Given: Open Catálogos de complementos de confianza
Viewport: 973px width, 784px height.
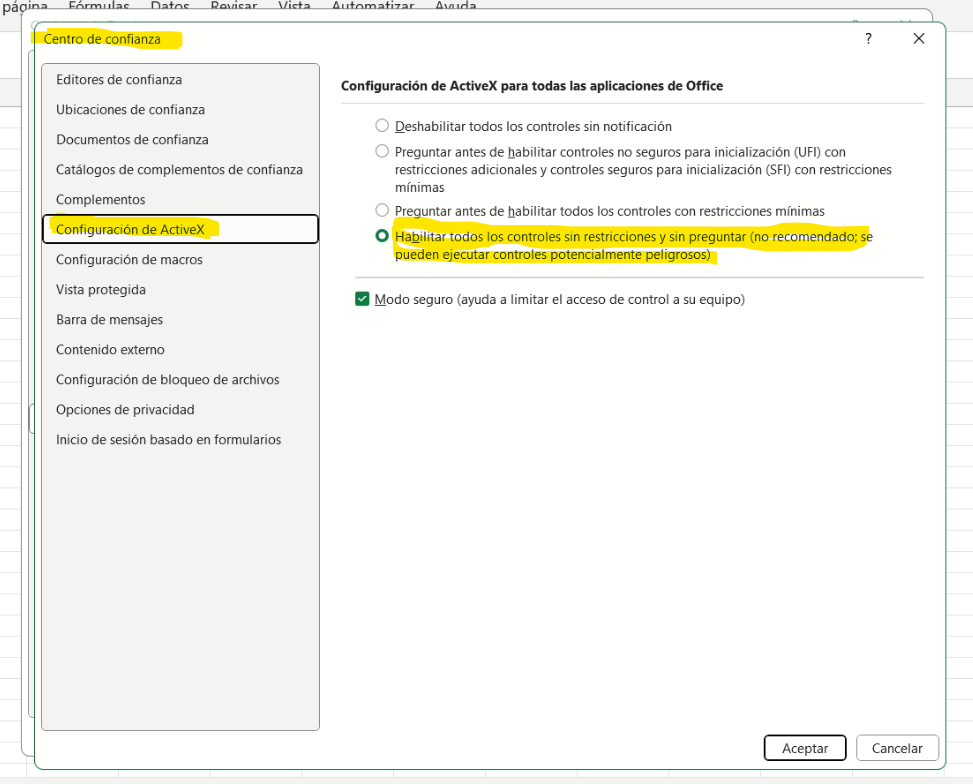Looking at the screenshot, I should [180, 169].
